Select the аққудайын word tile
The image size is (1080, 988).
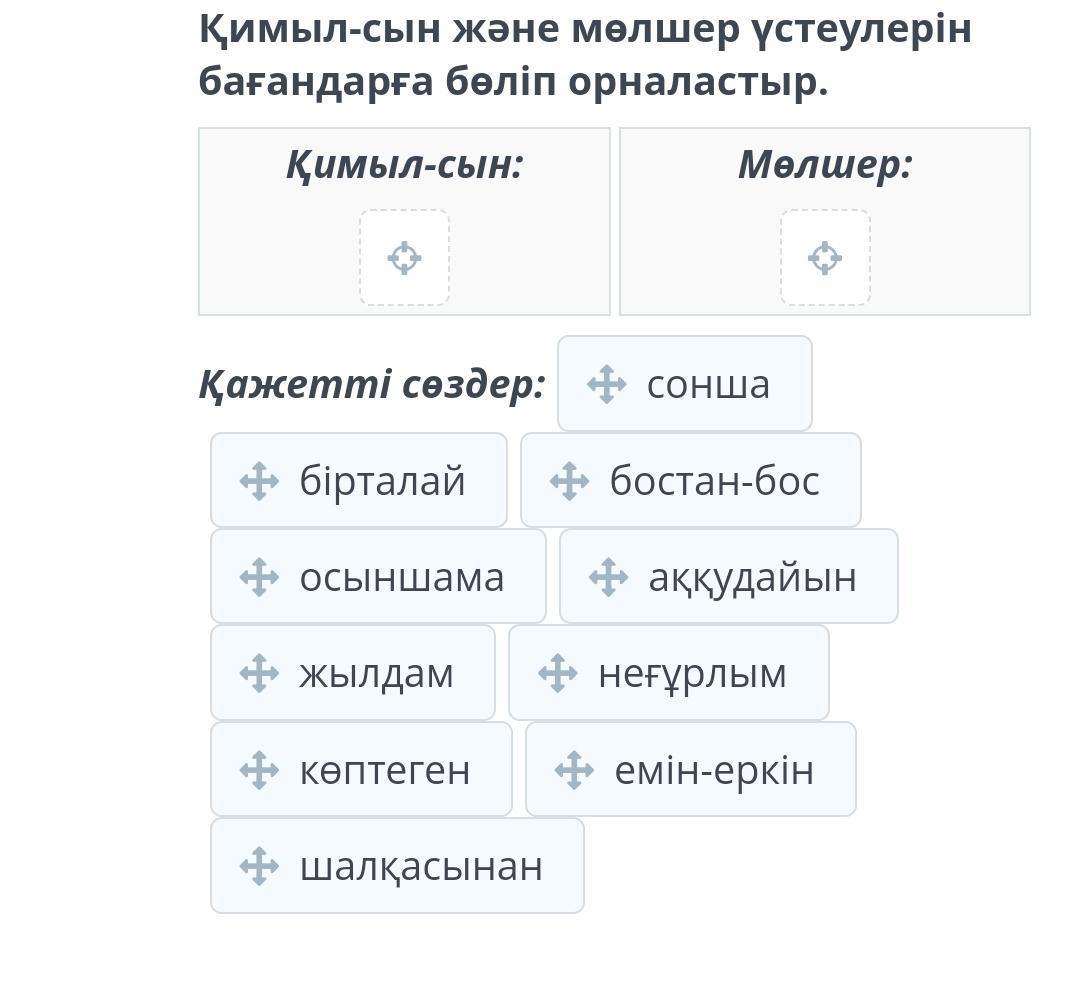pyautogui.click(x=729, y=576)
